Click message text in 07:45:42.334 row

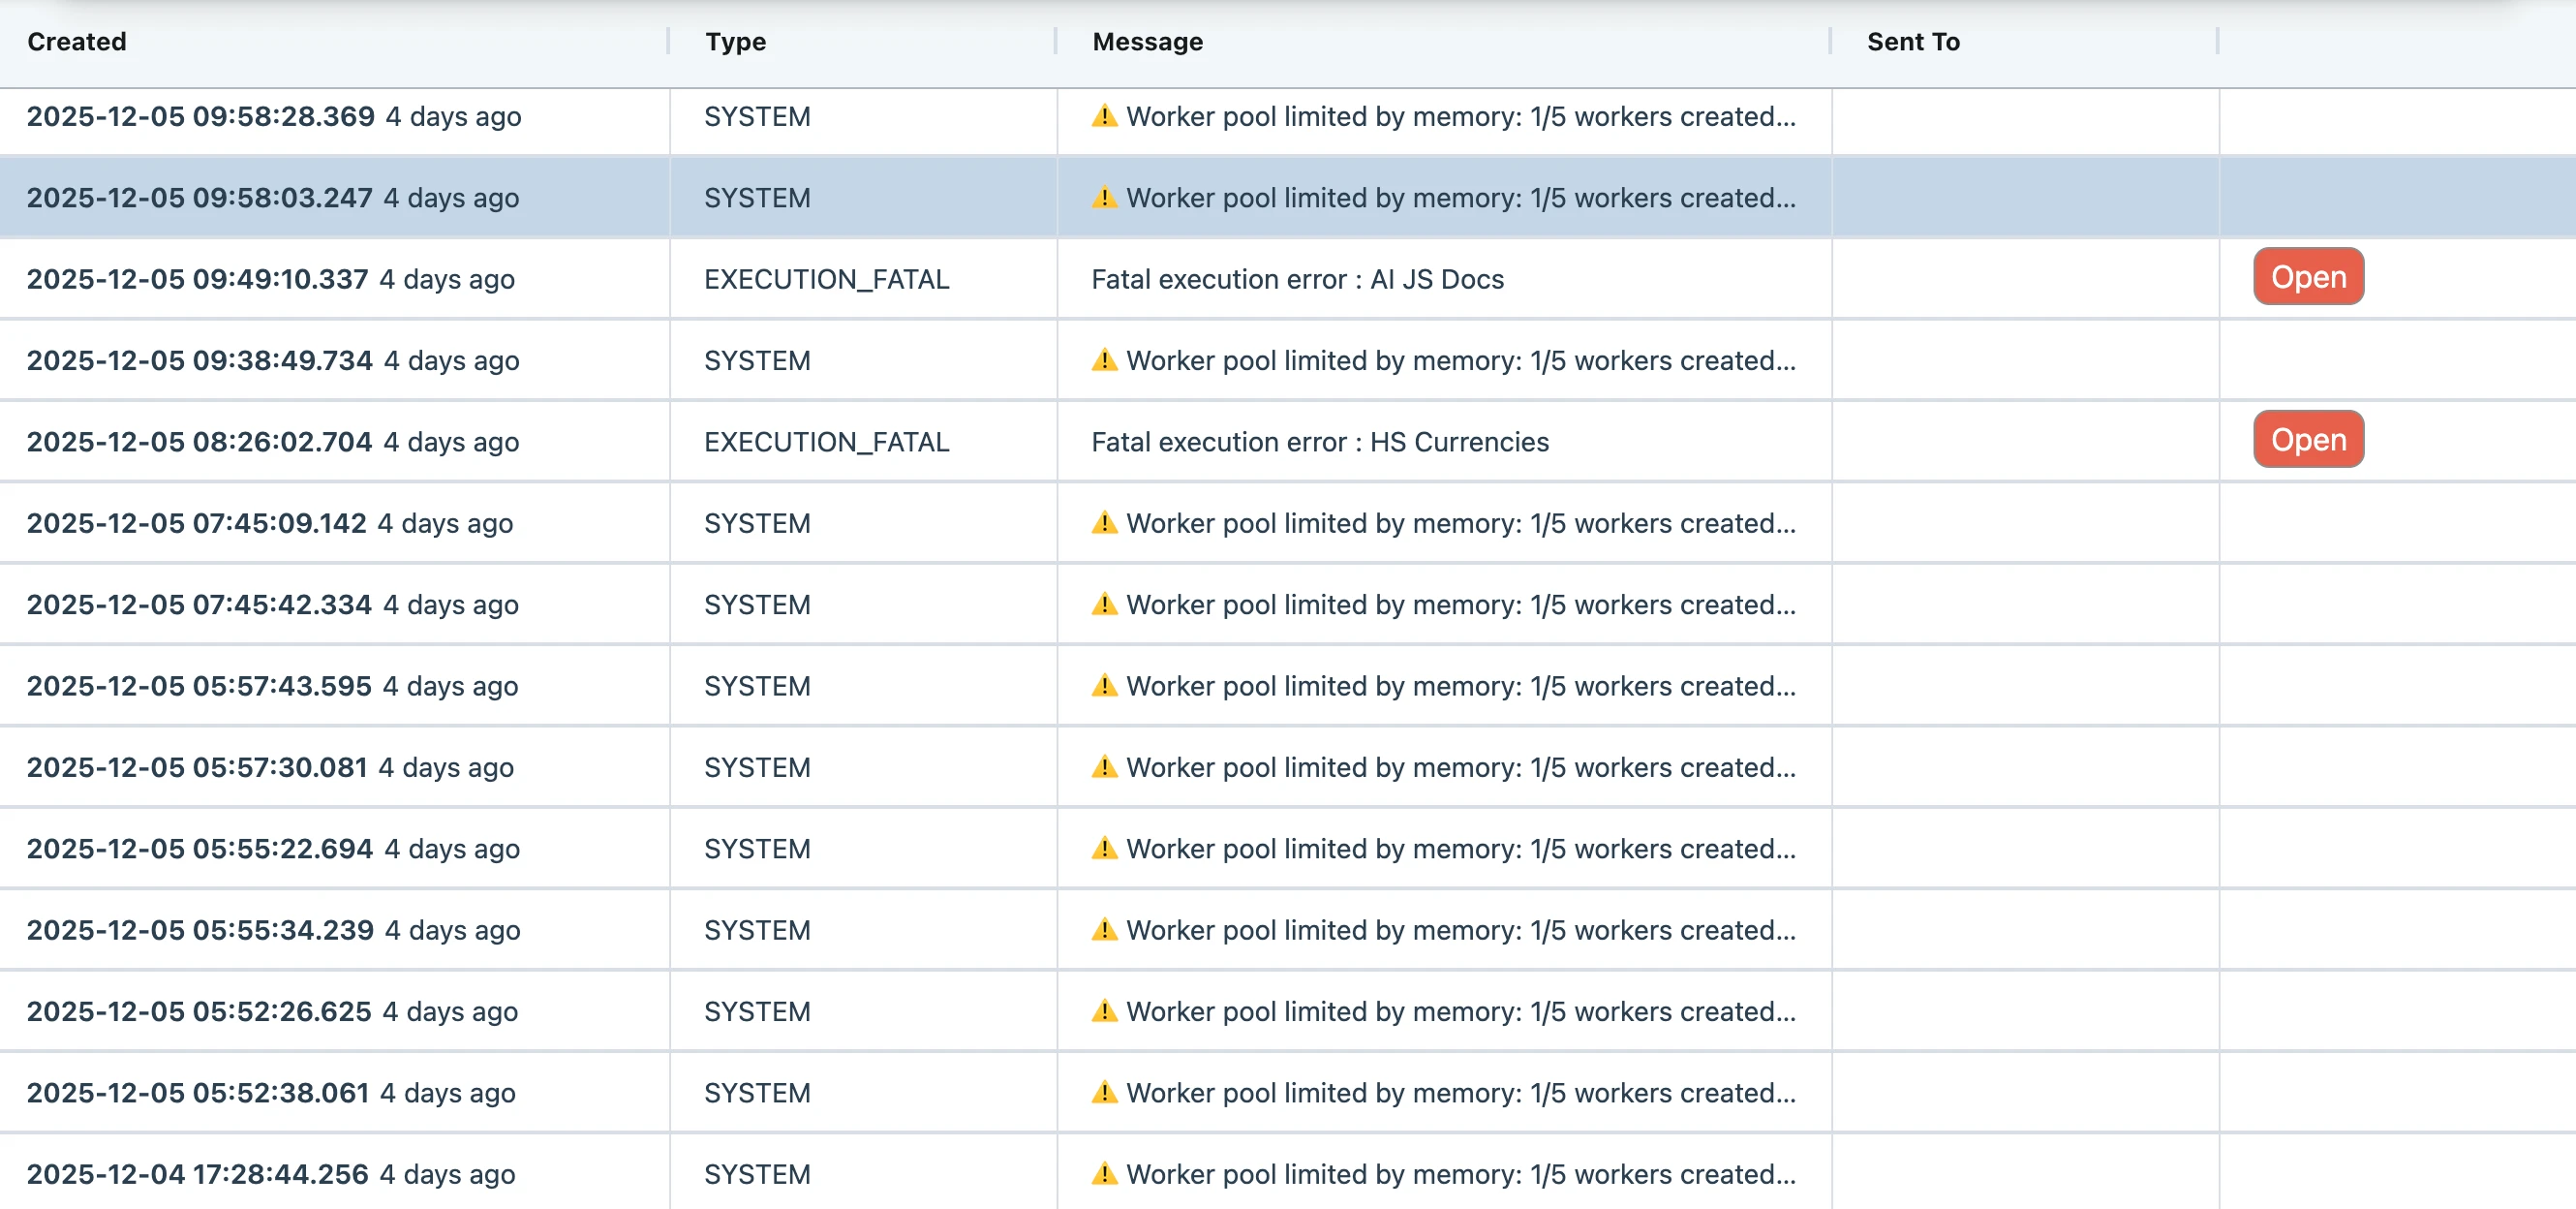(x=1460, y=605)
